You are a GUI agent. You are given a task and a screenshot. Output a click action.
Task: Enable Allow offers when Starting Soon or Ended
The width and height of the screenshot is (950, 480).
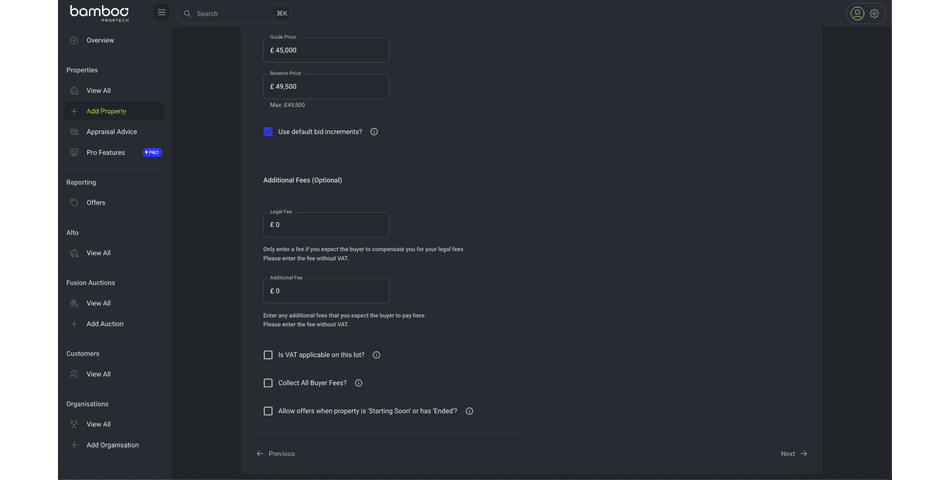[x=268, y=411]
